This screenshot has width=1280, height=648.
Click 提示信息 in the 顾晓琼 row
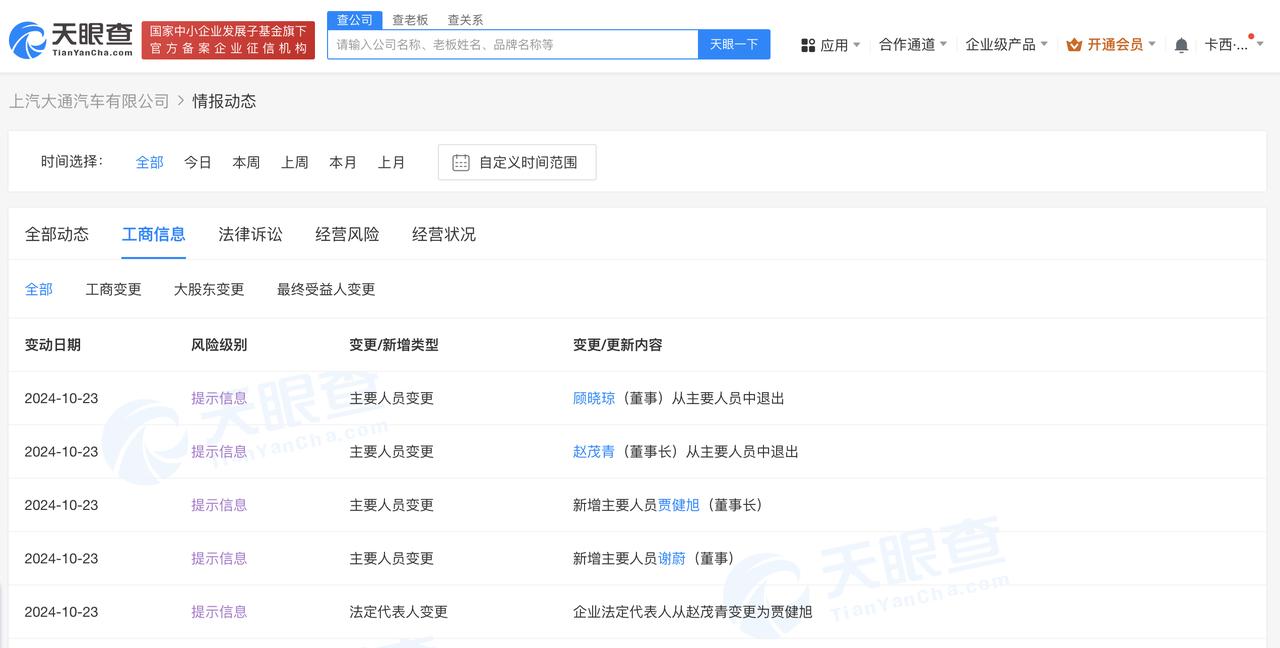219,398
